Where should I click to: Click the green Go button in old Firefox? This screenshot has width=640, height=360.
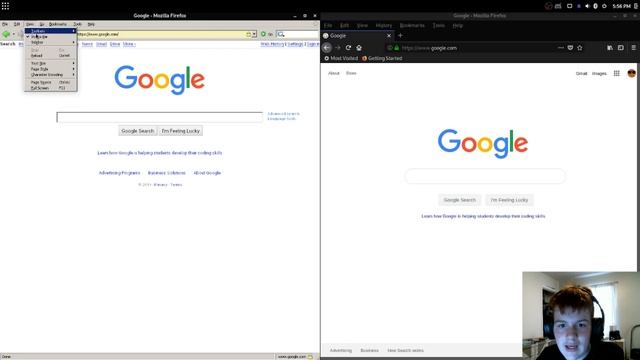click(267, 34)
